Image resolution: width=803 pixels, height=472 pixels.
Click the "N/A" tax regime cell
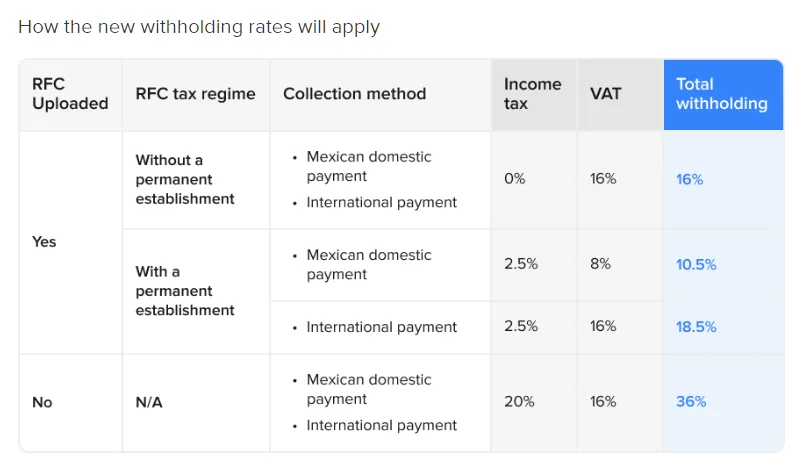(151, 402)
